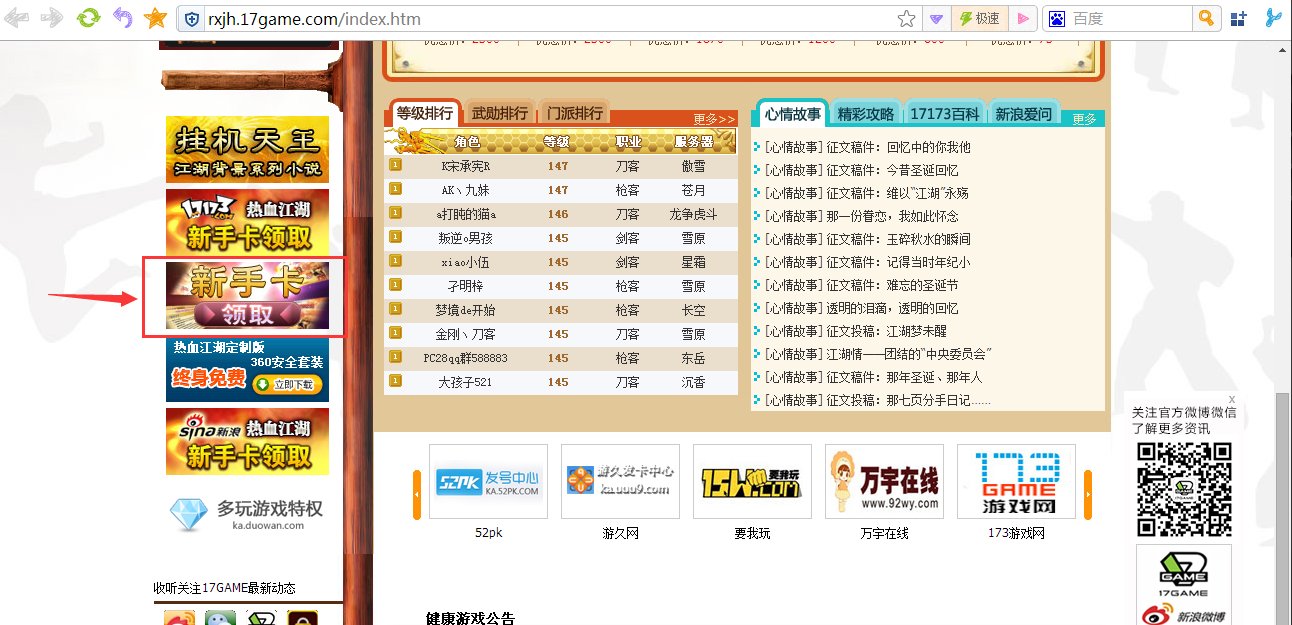Open article 今昔圣诞回忆
Screen dimensions: 1292x625
pos(922,170)
